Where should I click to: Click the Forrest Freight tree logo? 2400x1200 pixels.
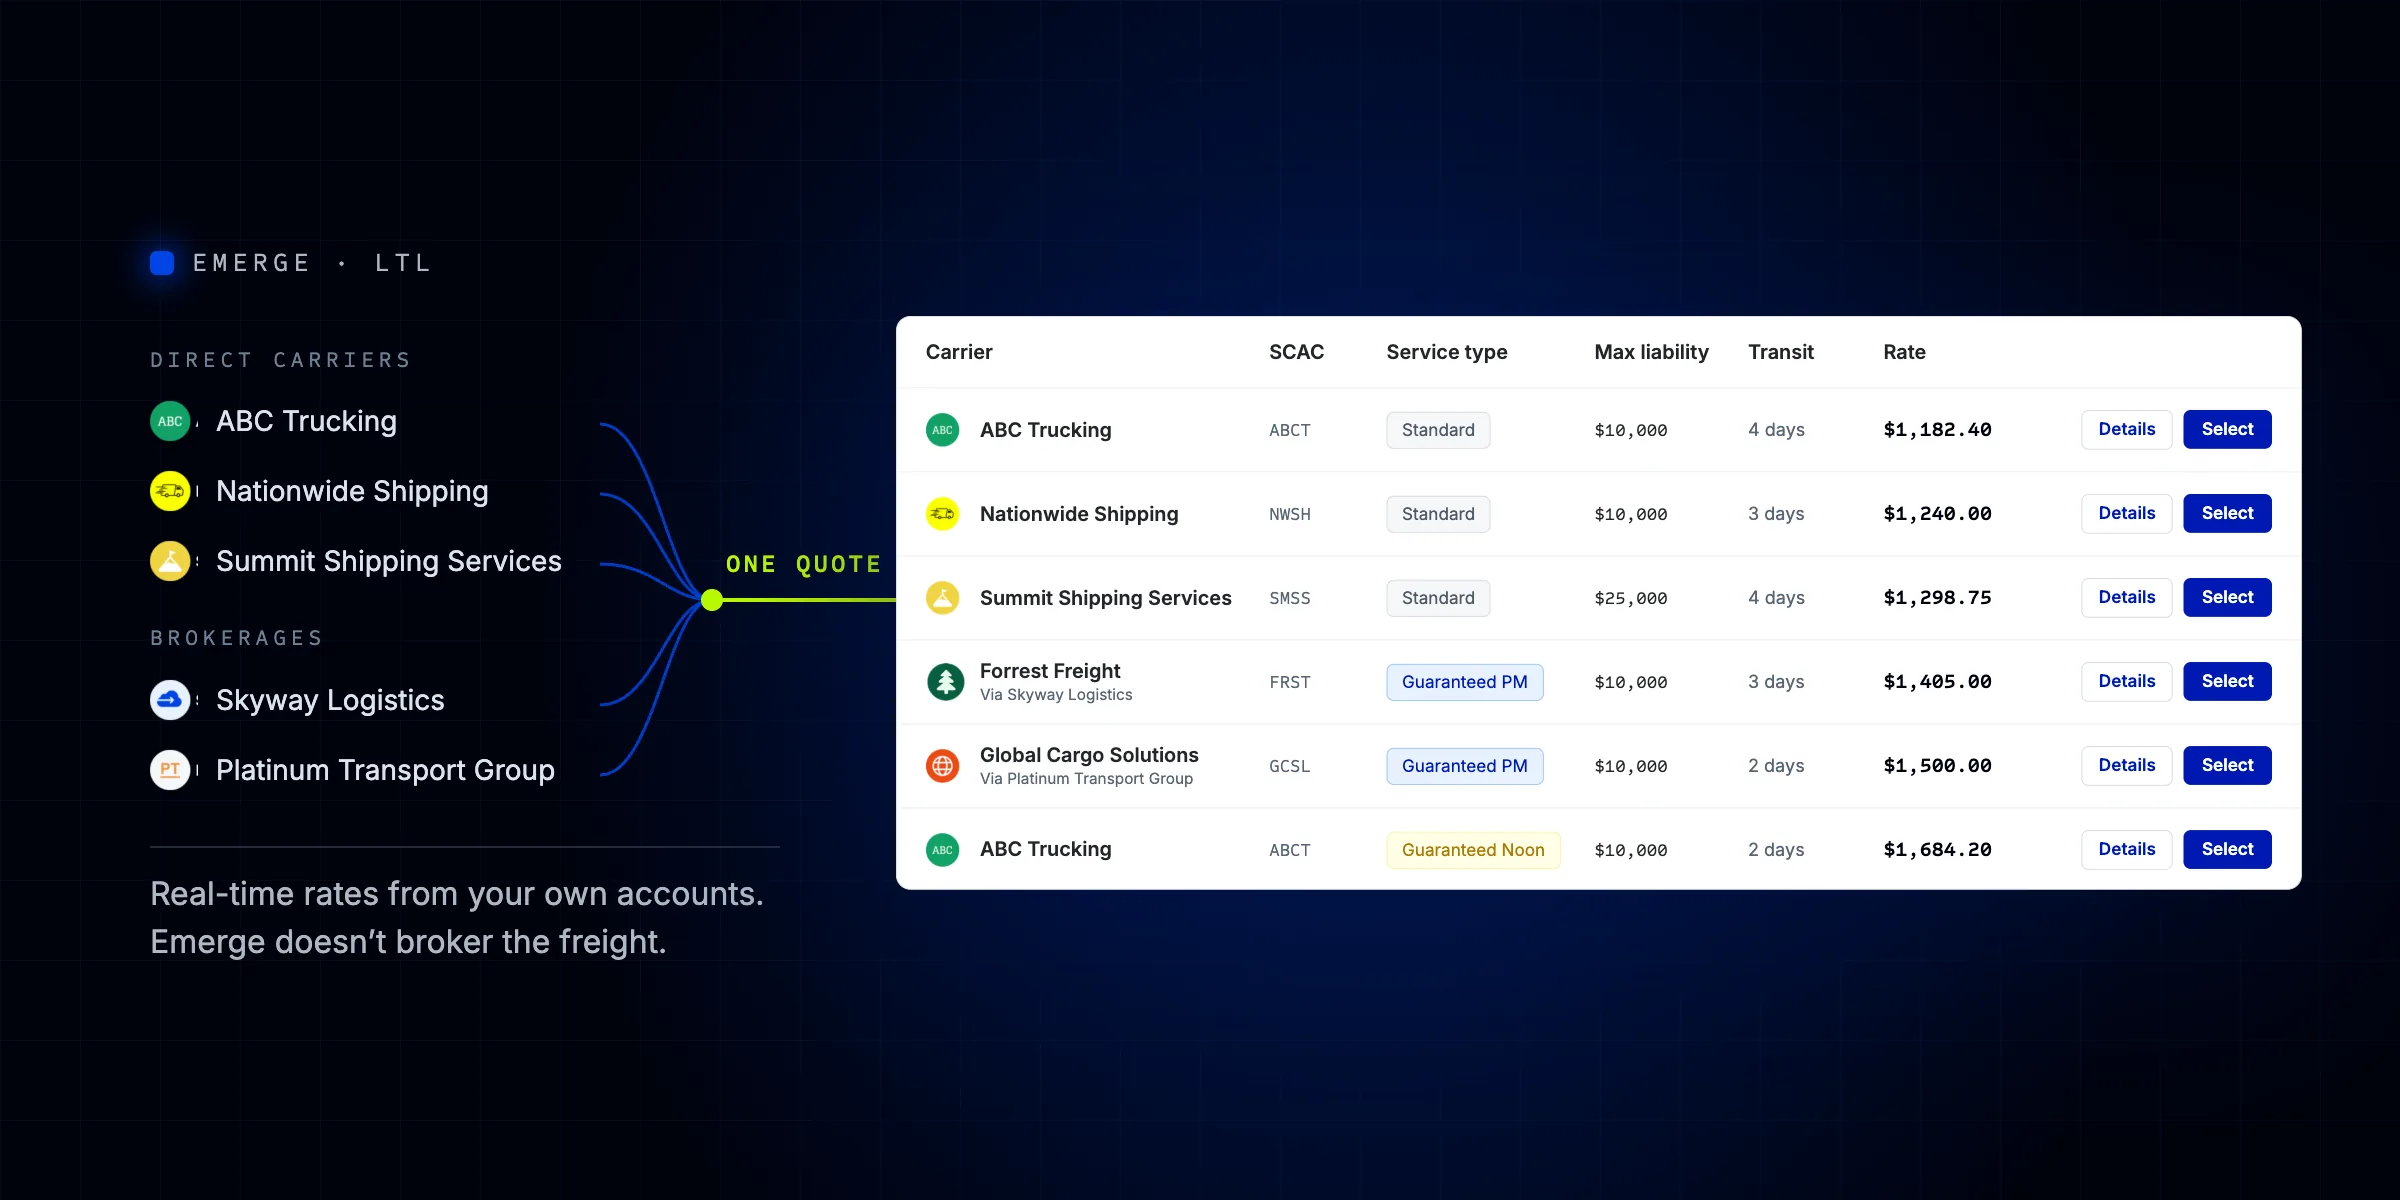tap(945, 682)
